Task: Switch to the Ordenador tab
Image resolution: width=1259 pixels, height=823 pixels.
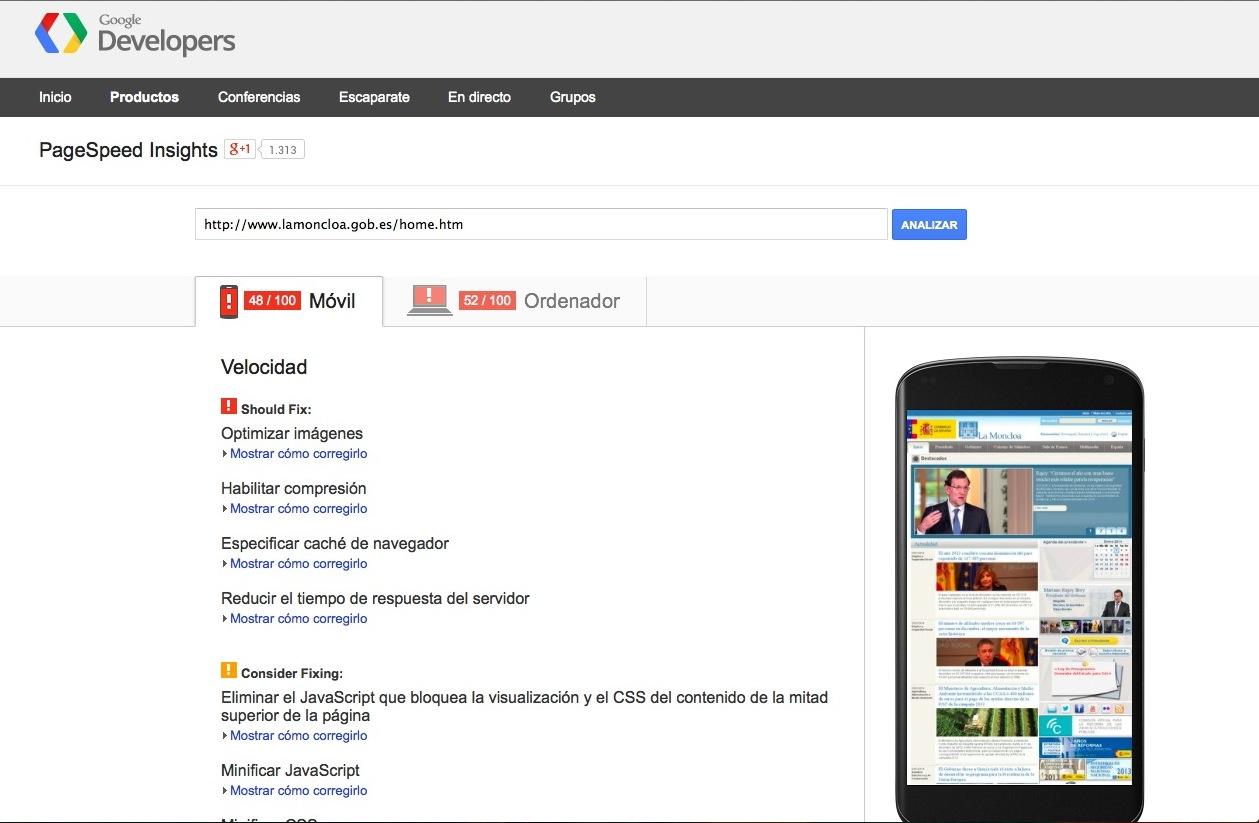Action: point(571,301)
